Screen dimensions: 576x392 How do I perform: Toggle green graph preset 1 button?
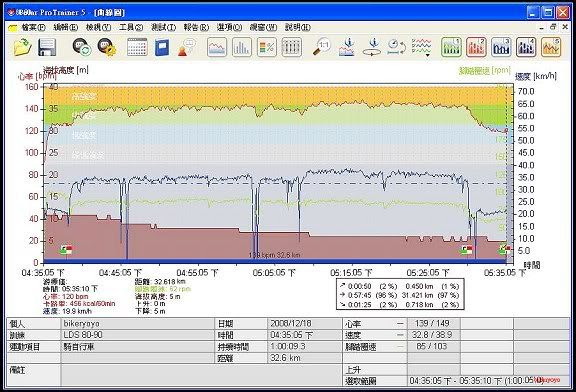[x=451, y=47]
